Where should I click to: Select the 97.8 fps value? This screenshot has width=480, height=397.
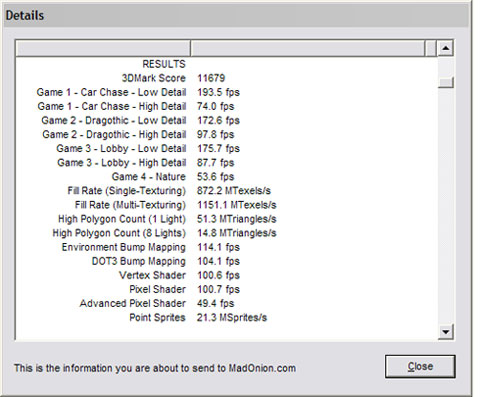click(x=215, y=134)
